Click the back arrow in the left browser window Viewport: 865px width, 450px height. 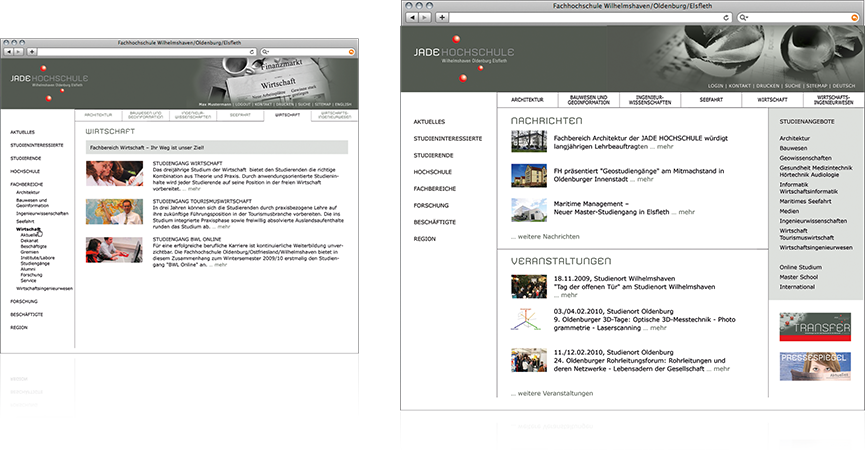(x=8, y=50)
